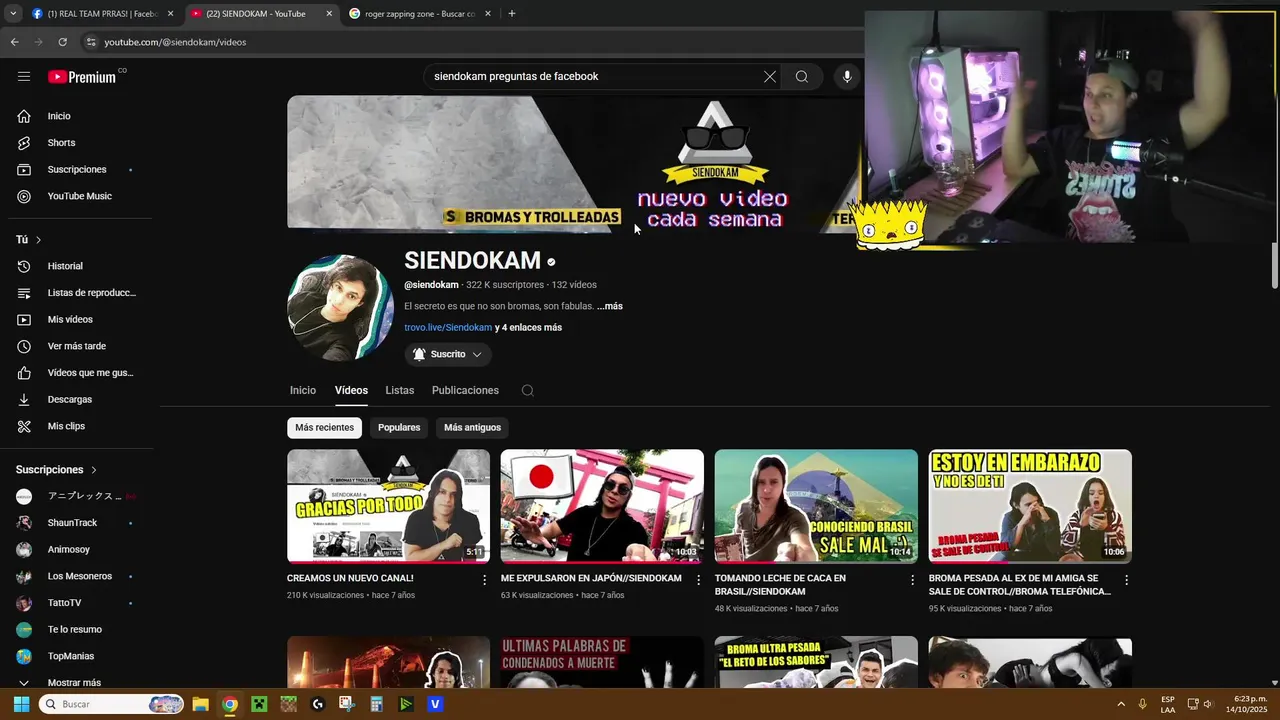1280x720 pixels.
Task: Open a new browser tab
Action: coord(512,14)
